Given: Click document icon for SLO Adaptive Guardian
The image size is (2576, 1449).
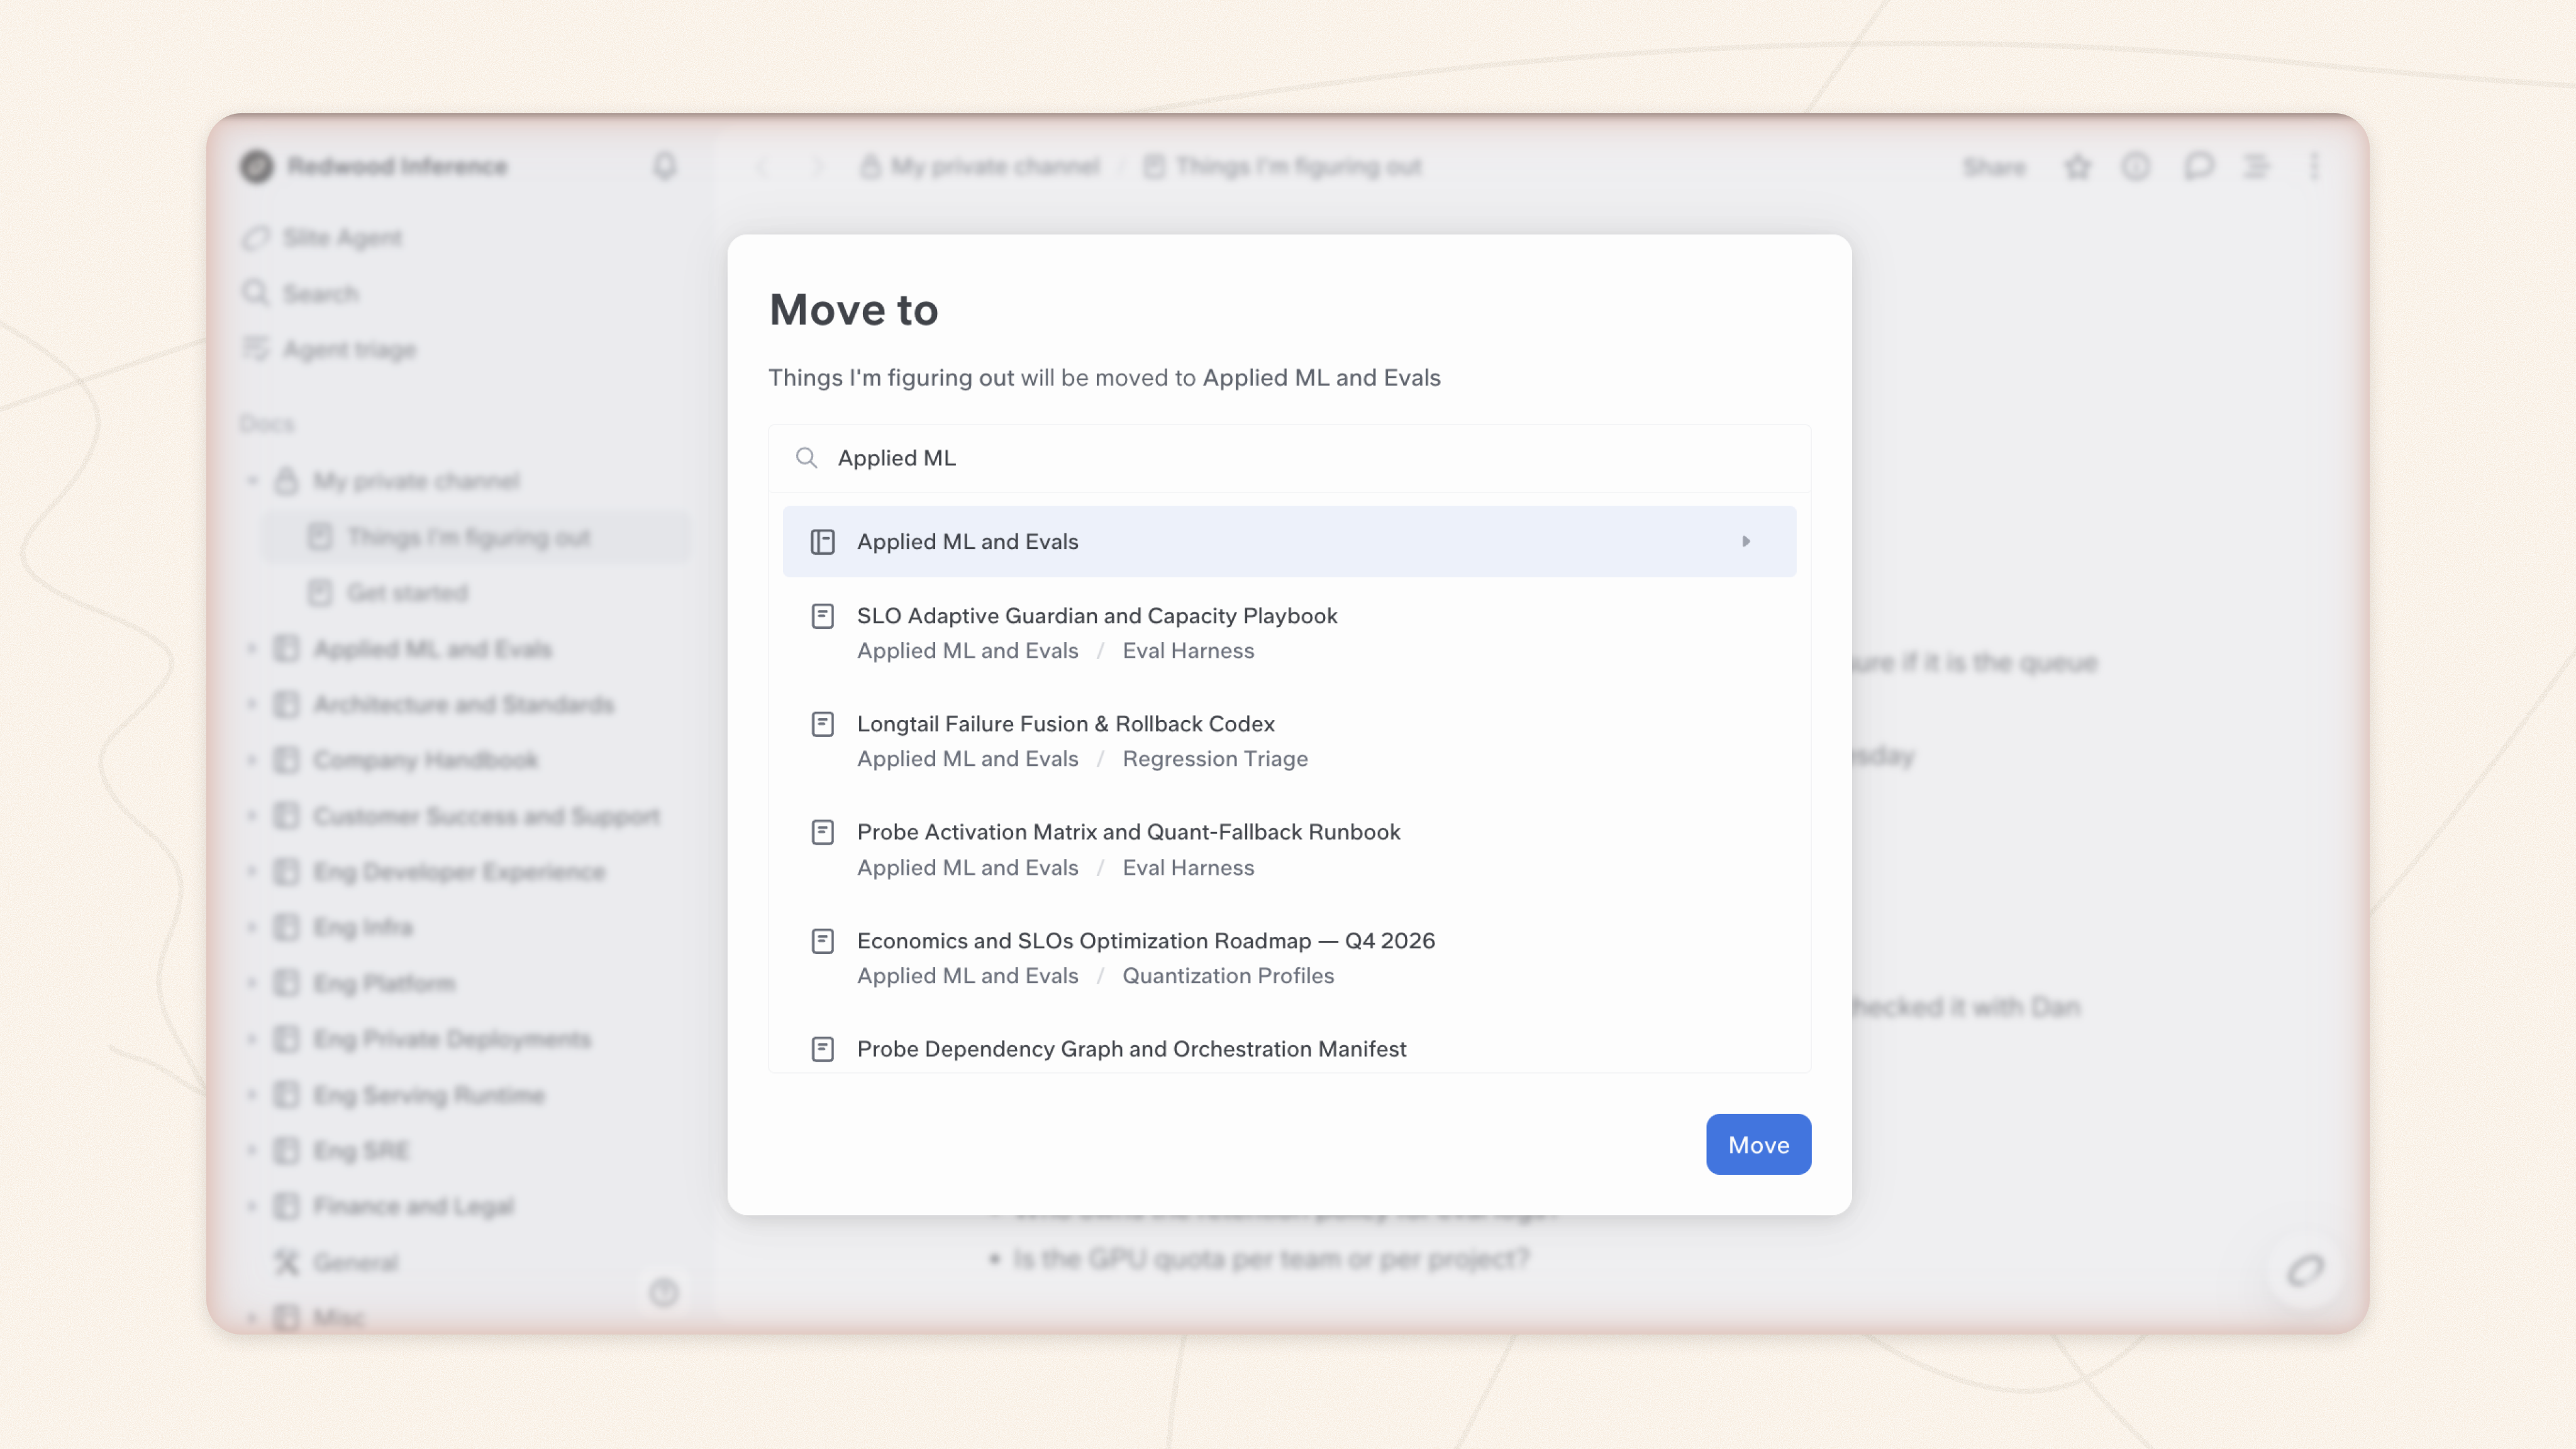Looking at the screenshot, I should pos(822,616).
